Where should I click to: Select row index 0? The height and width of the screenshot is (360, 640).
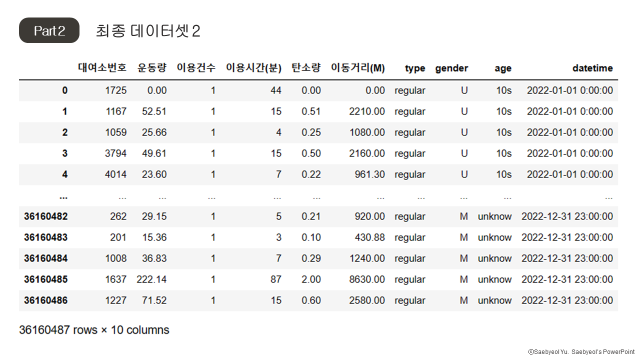[65, 91]
